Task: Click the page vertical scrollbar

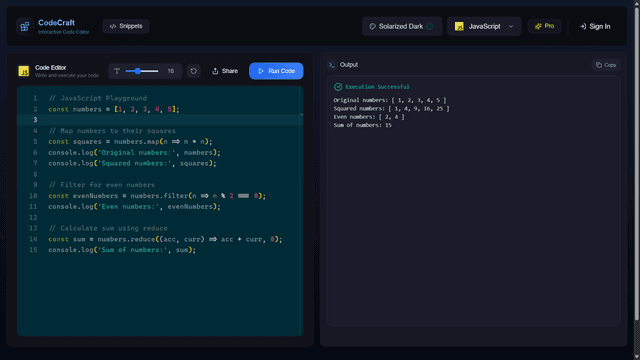Action: (x=637, y=163)
